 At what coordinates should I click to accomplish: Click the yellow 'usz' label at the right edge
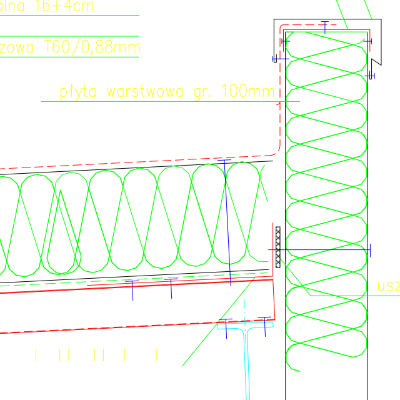tap(389, 287)
